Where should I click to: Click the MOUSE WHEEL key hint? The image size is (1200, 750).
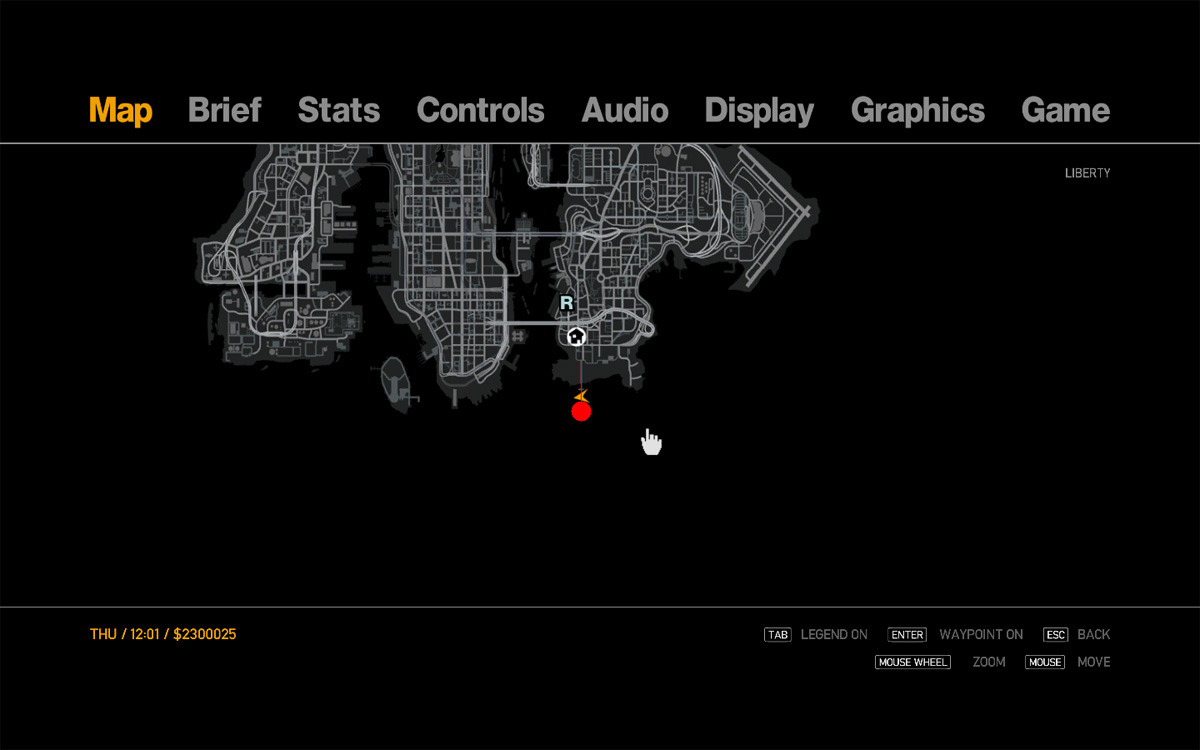coord(912,662)
